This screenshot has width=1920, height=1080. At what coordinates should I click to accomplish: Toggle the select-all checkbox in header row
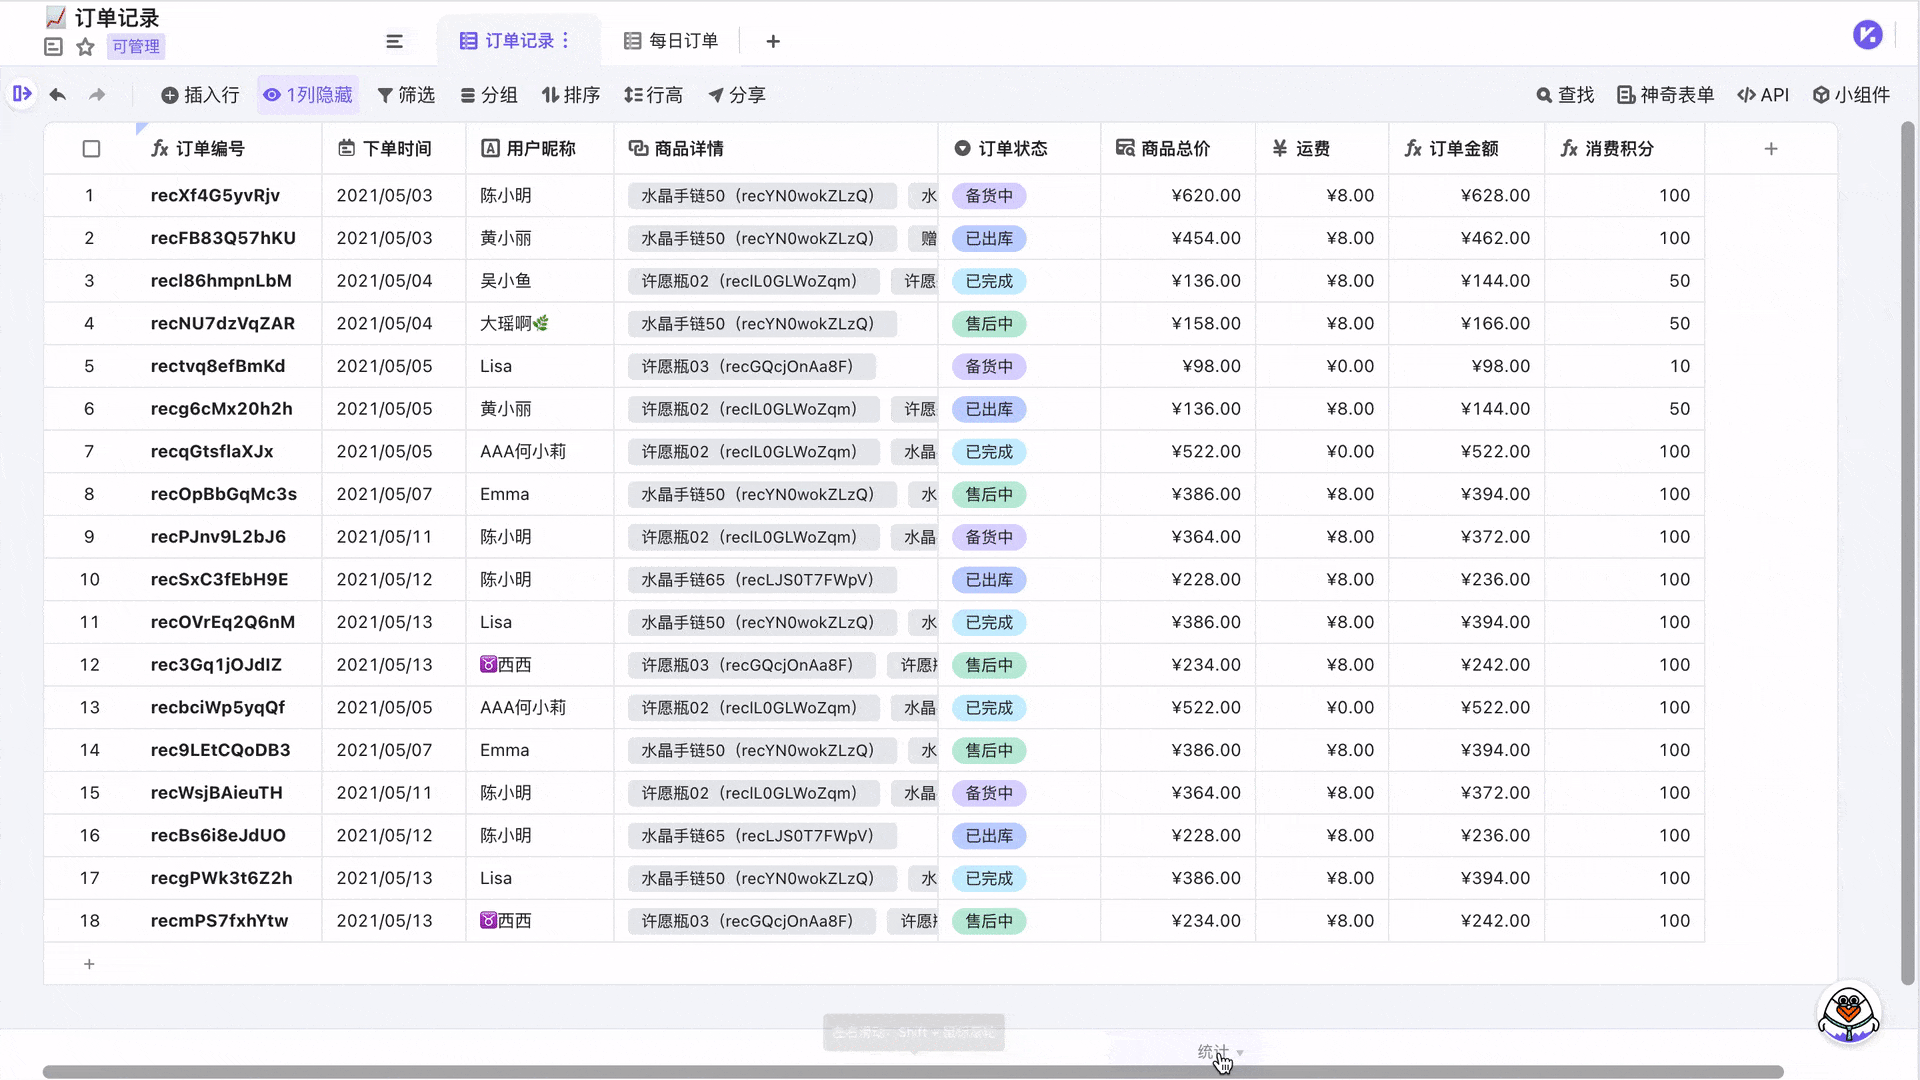pyautogui.click(x=91, y=148)
